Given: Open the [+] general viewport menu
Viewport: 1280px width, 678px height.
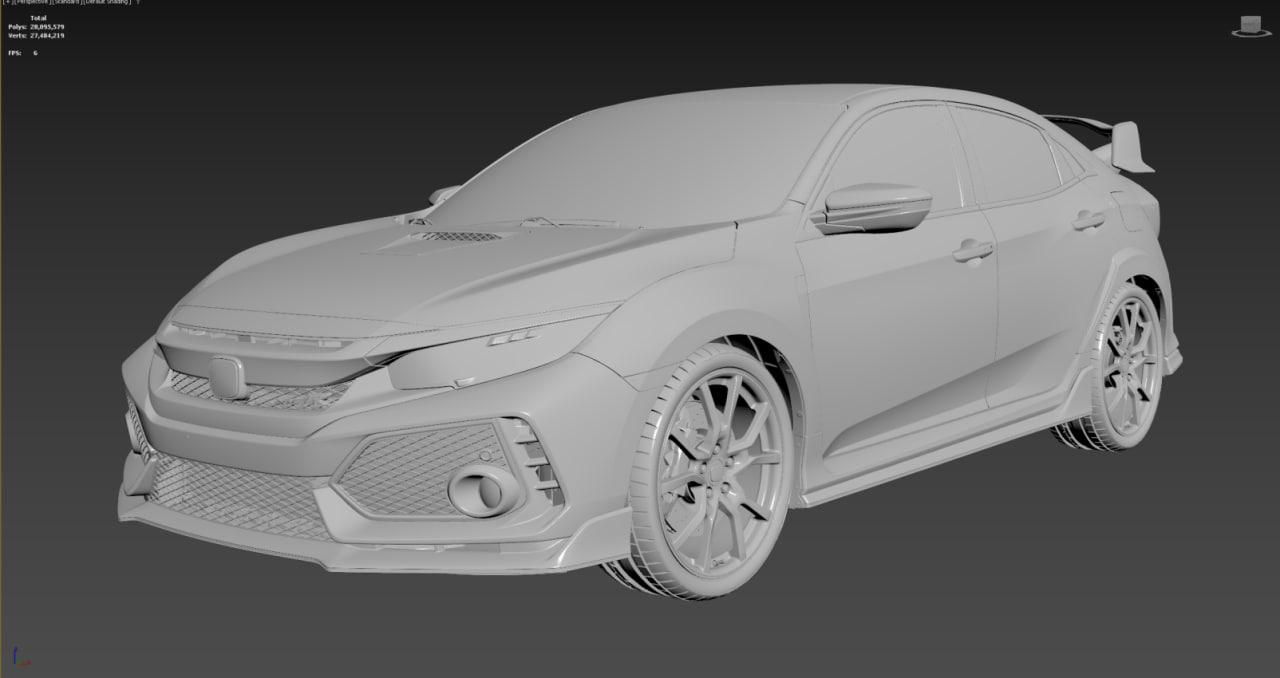Looking at the screenshot, I should [x=7, y=2].
